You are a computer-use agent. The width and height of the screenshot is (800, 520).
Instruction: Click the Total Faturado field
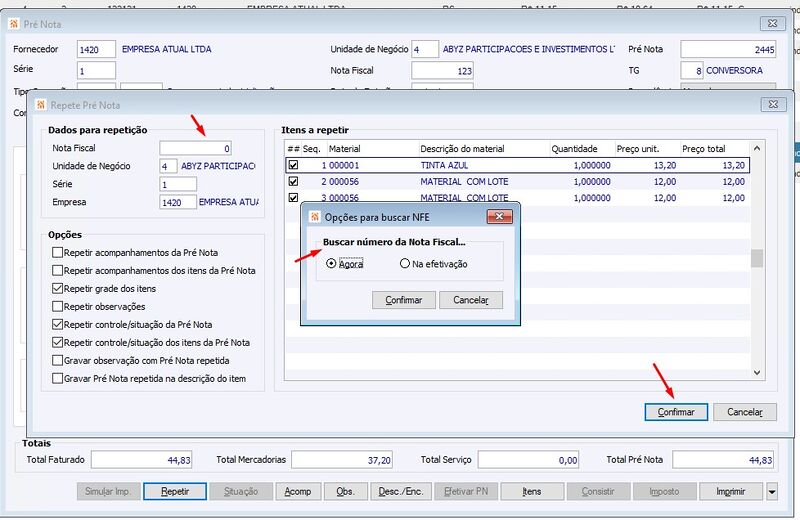pyautogui.click(x=141, y=460)
